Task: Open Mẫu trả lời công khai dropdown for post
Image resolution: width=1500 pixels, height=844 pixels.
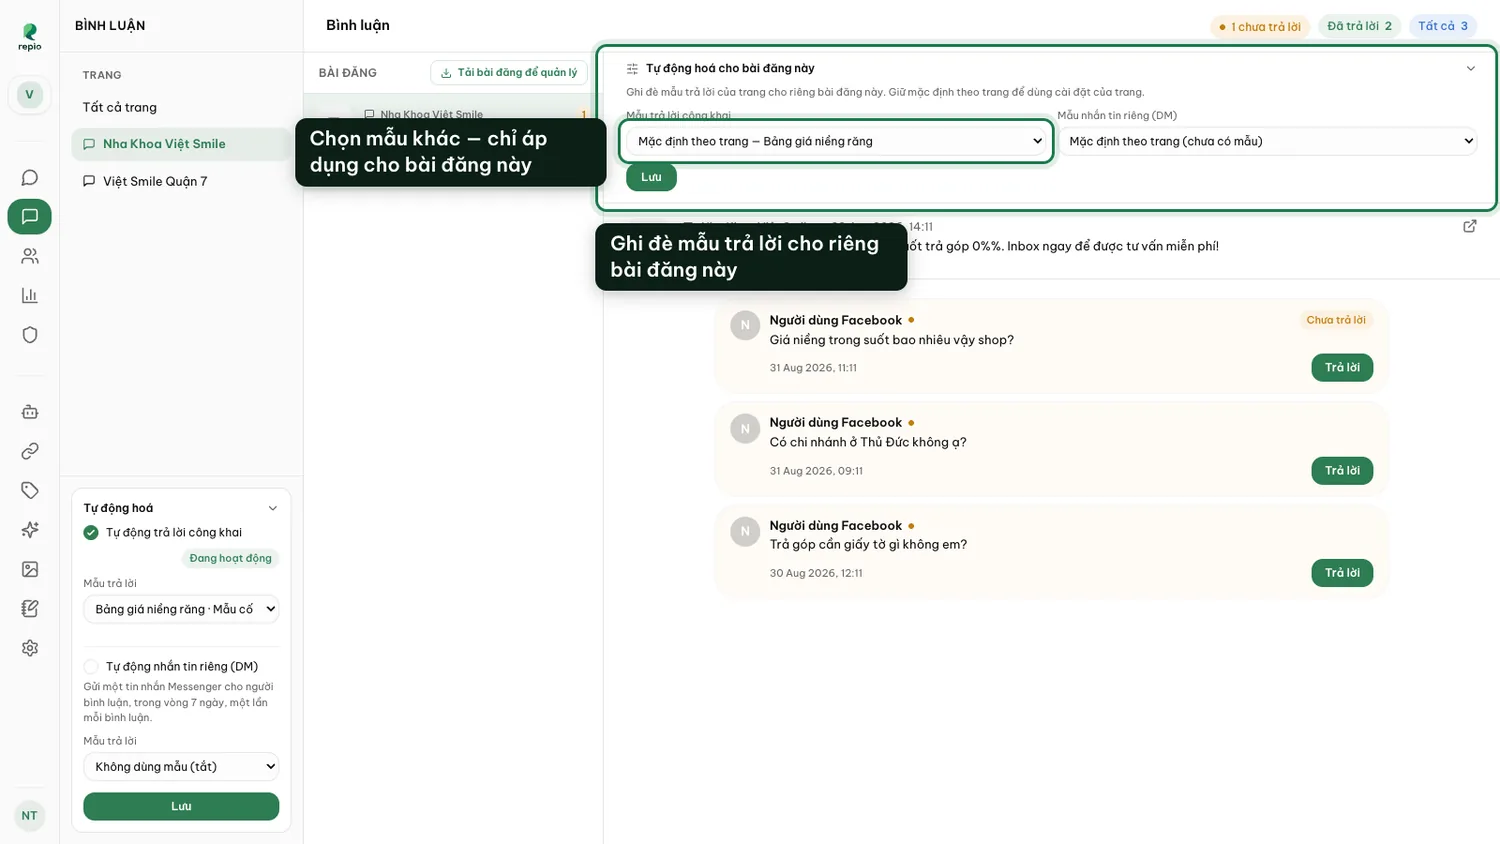Action: point(837,141)
